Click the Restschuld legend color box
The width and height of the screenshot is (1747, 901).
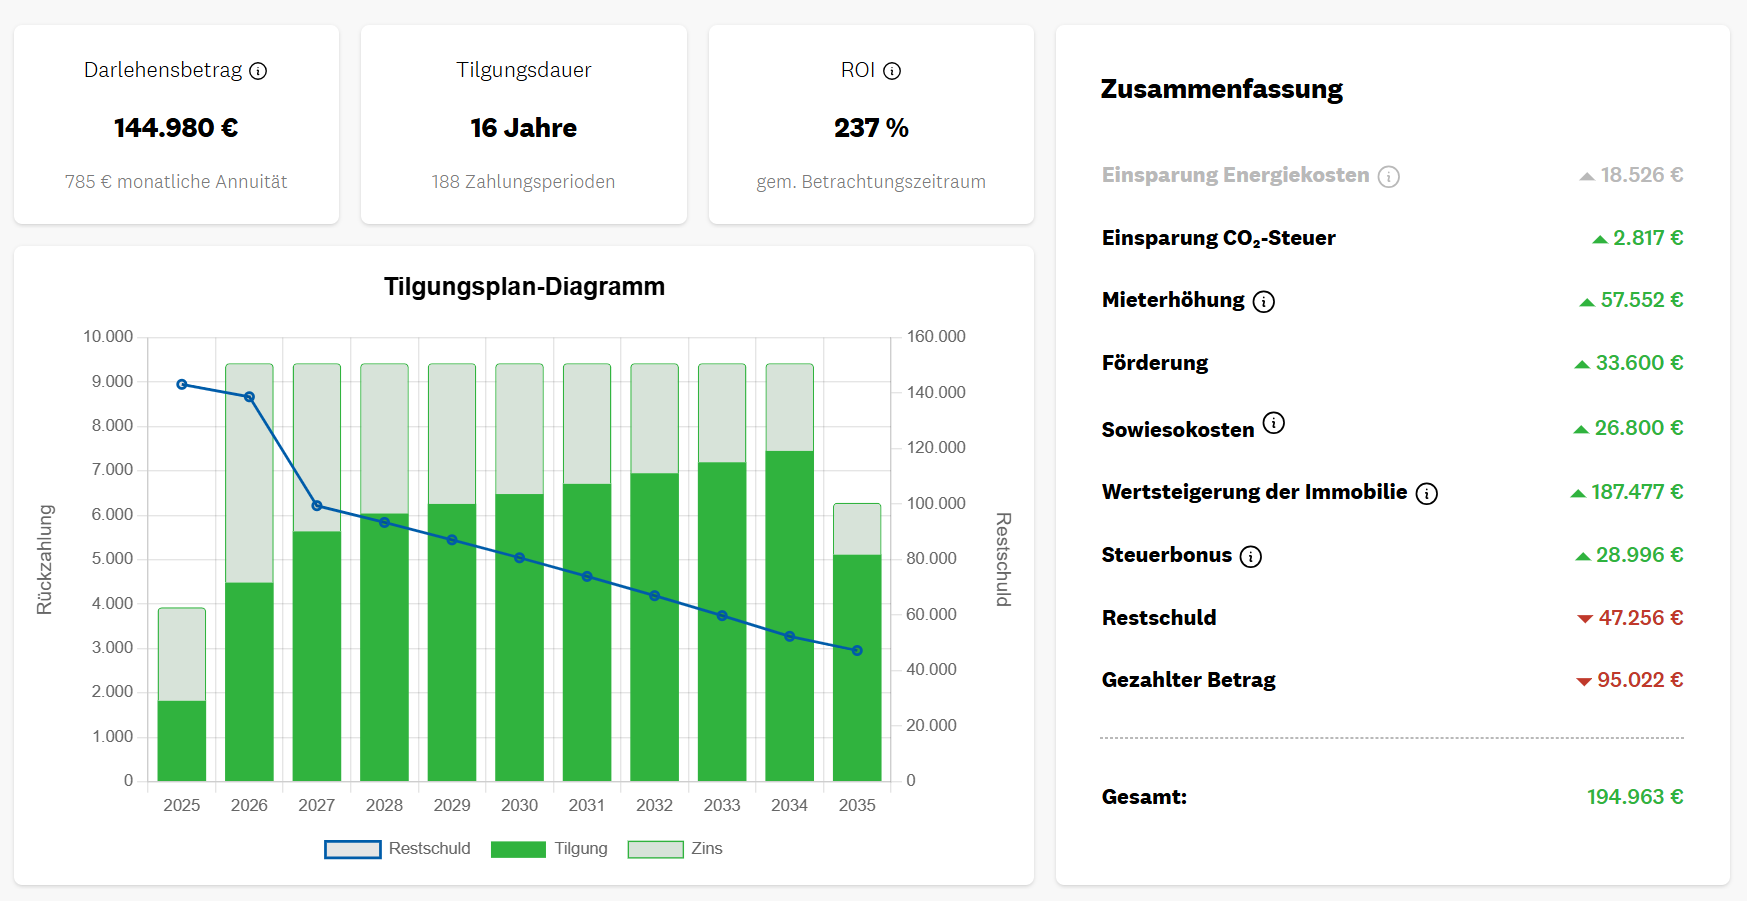click(353, 849)
